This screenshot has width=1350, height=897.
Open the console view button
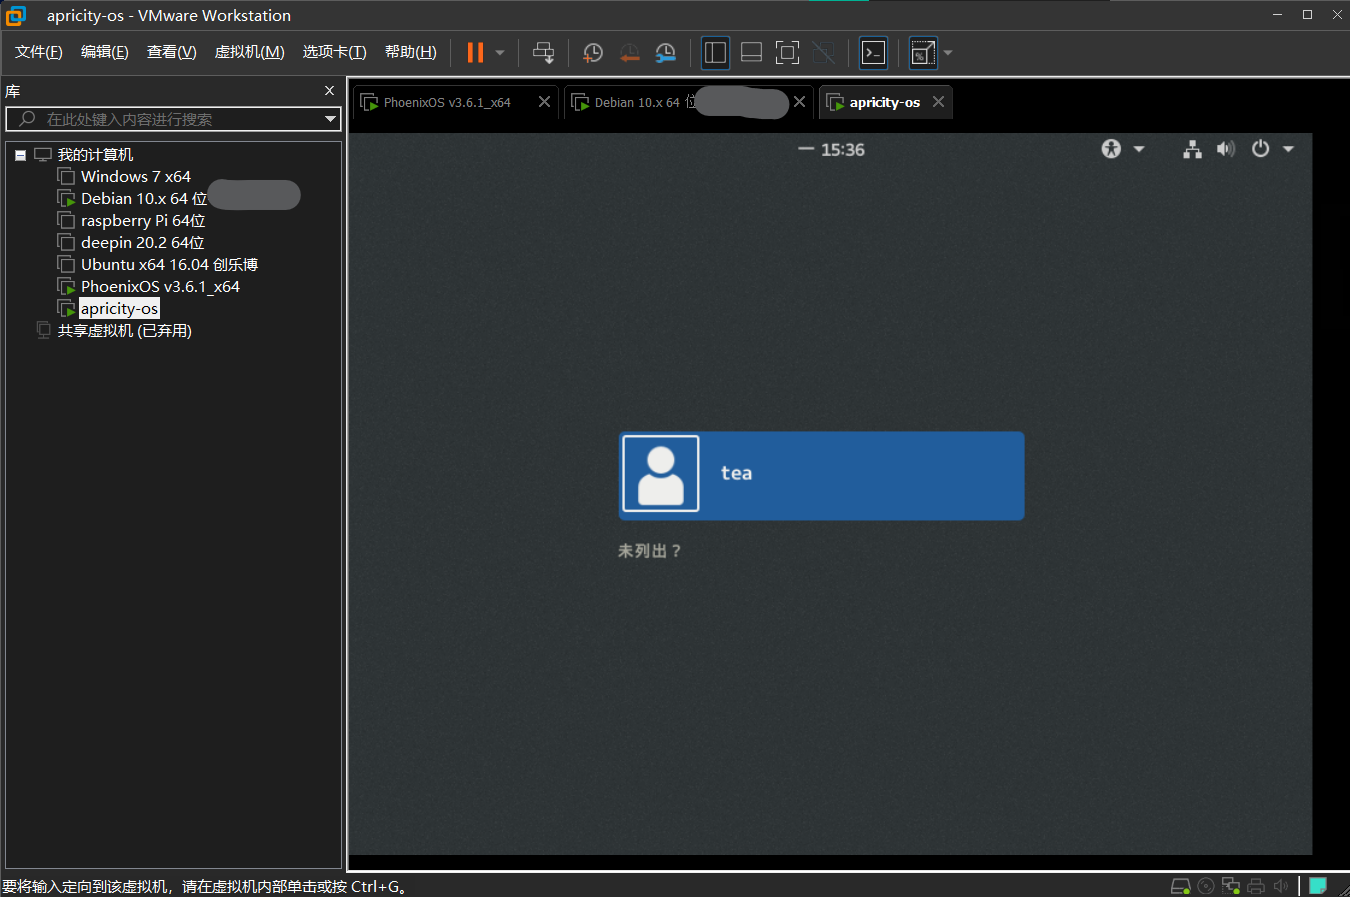[x=873, y=53]
